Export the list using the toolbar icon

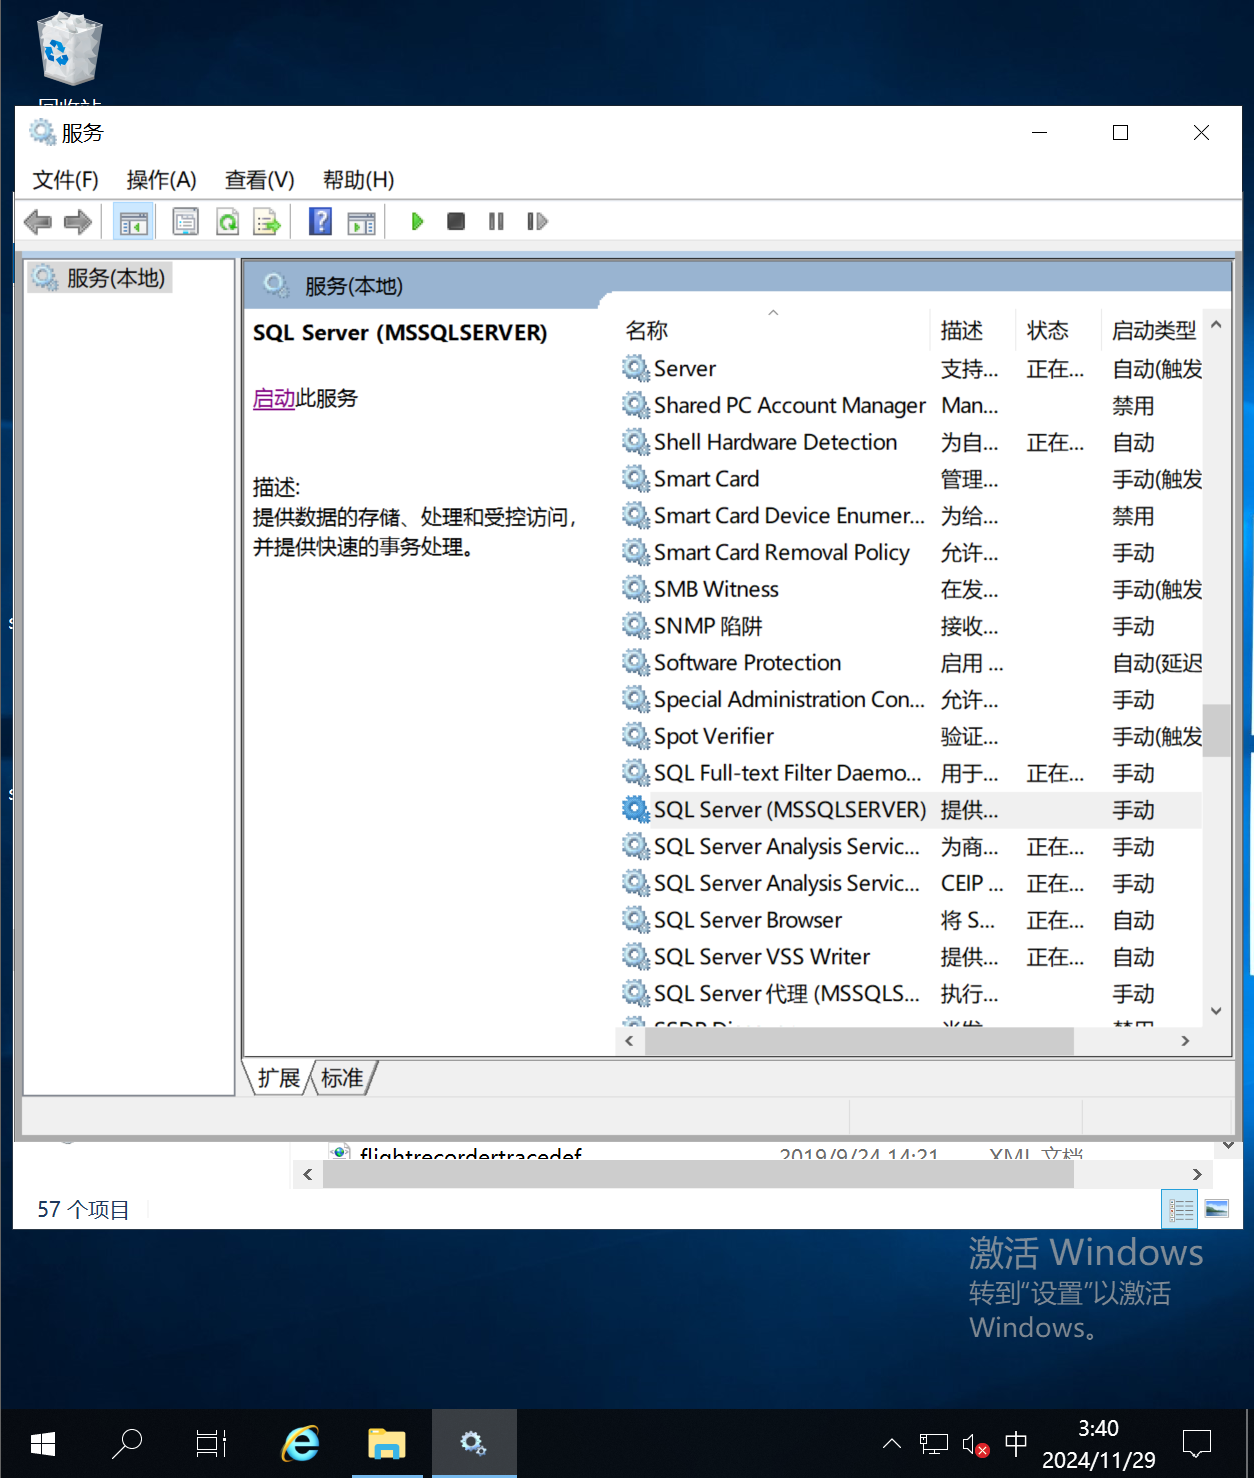click(267, 222)
